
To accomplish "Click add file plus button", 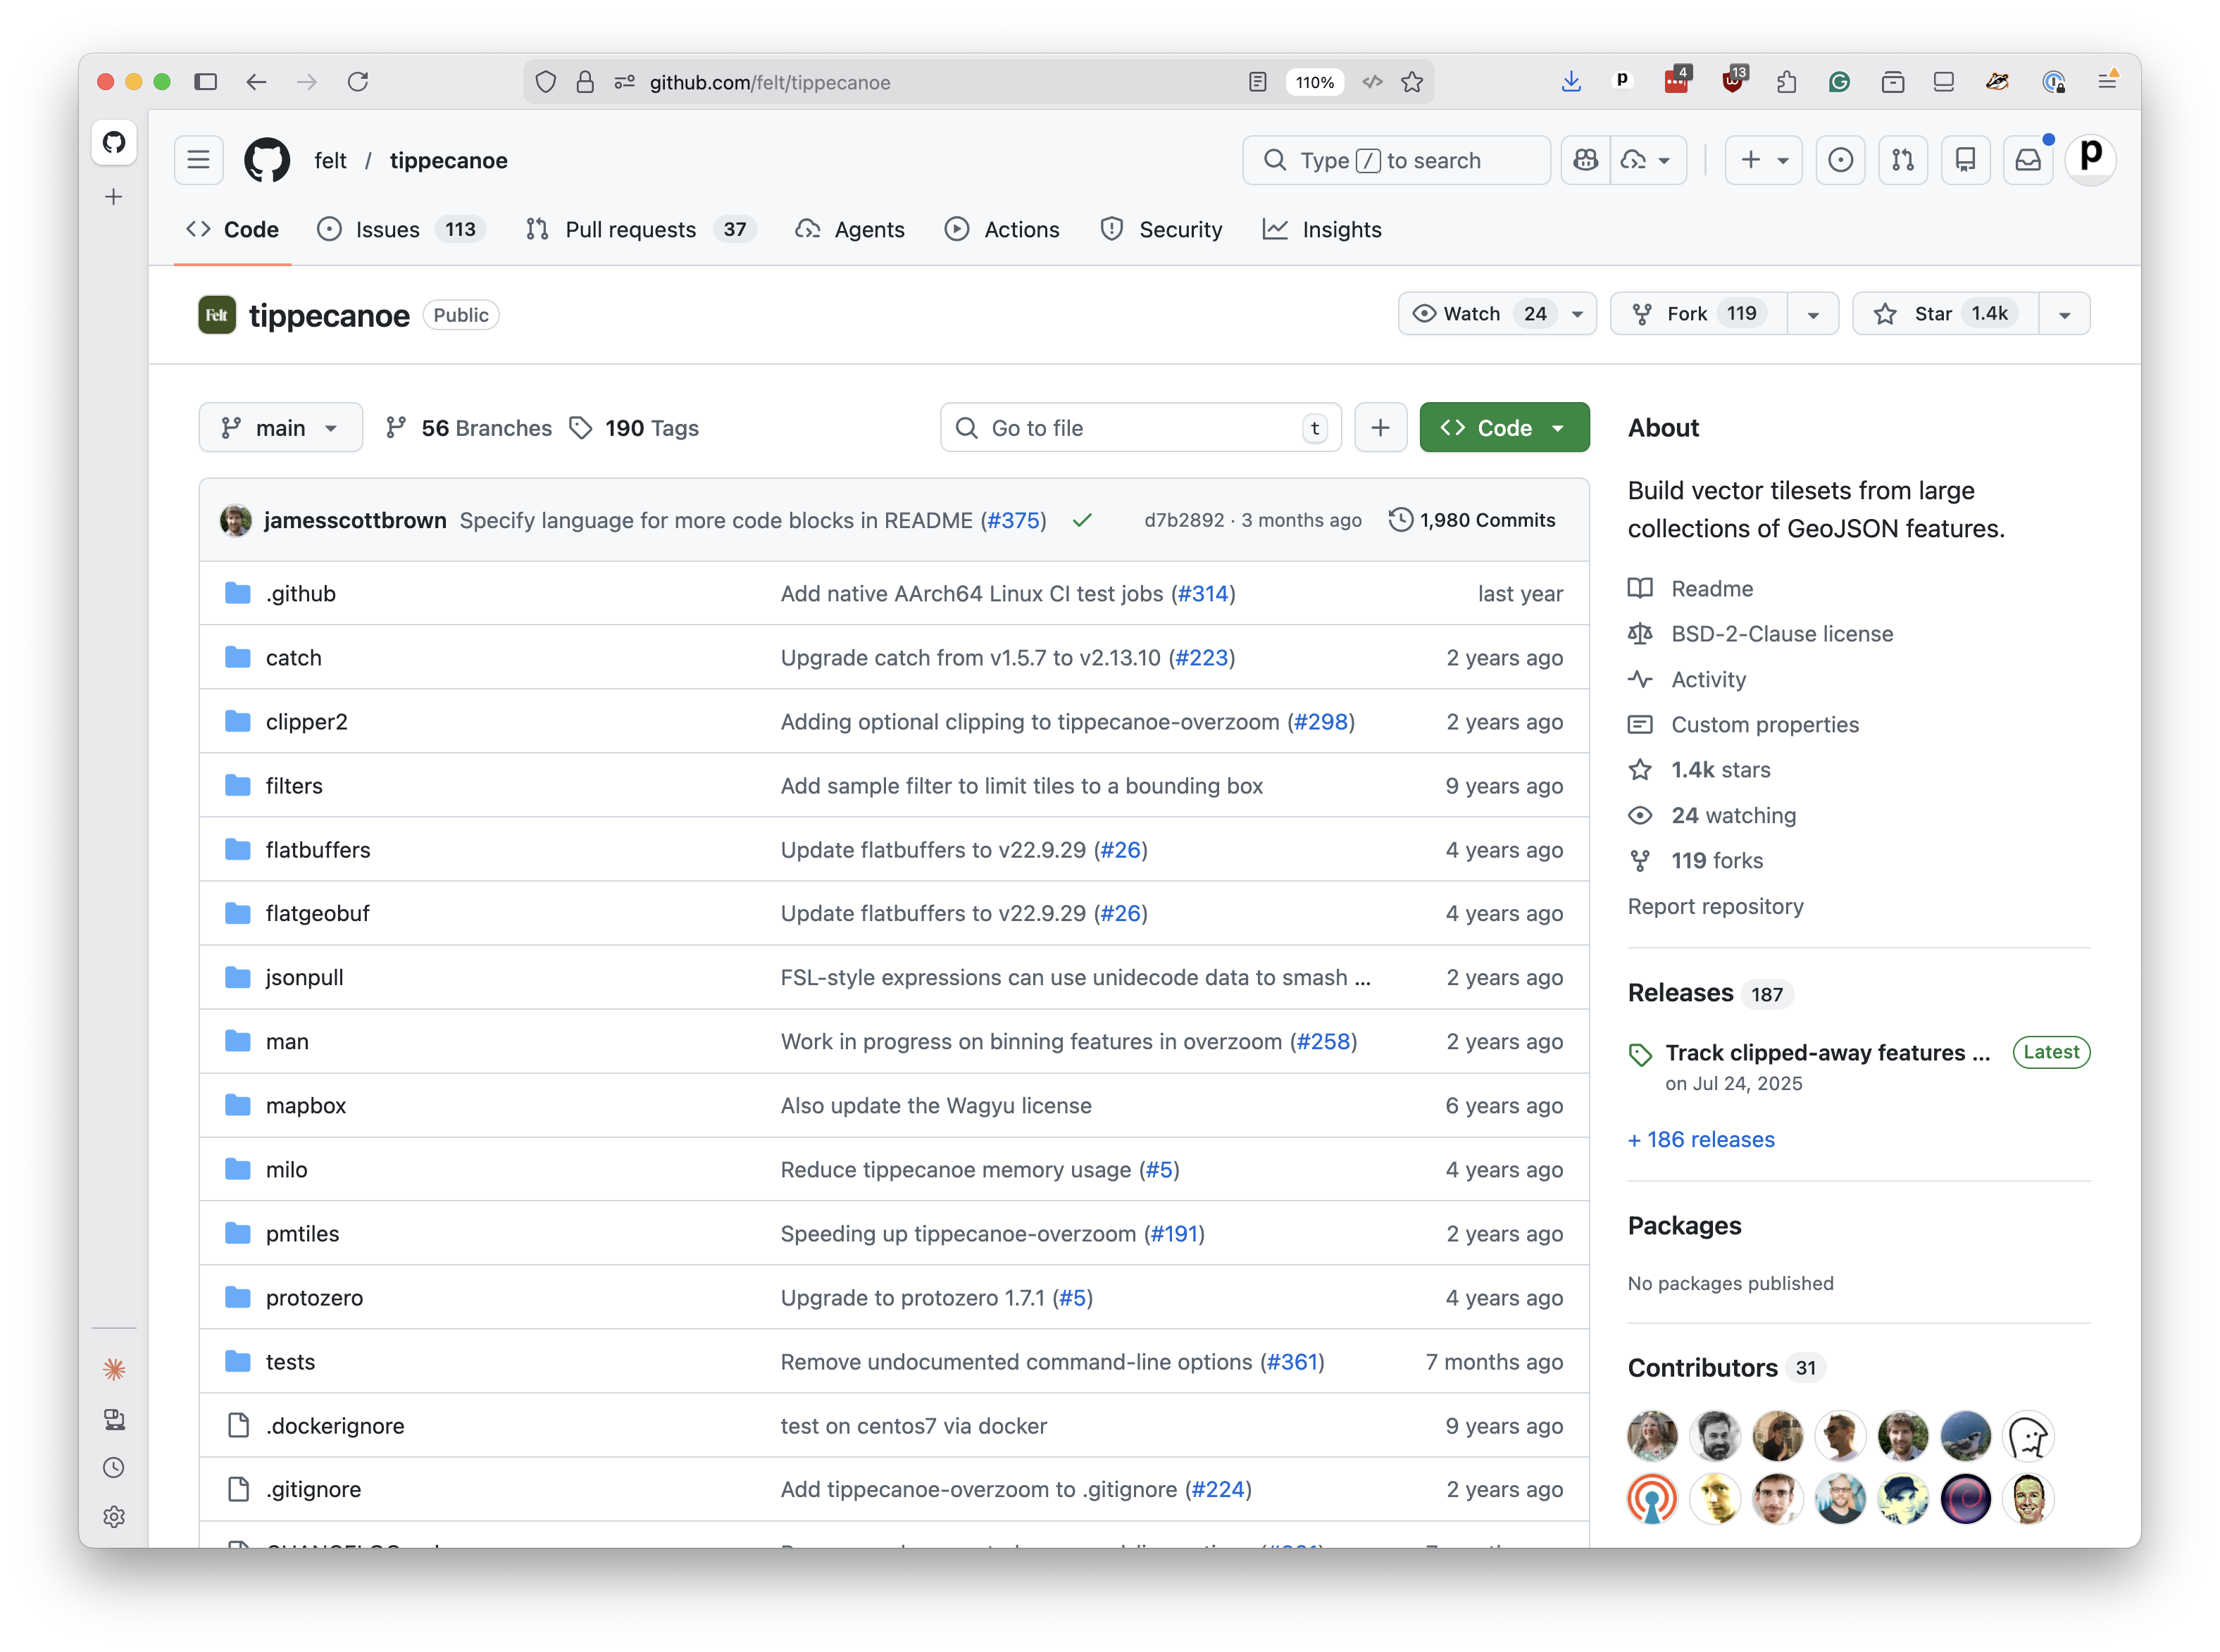I will click(x=1380, y=428).
